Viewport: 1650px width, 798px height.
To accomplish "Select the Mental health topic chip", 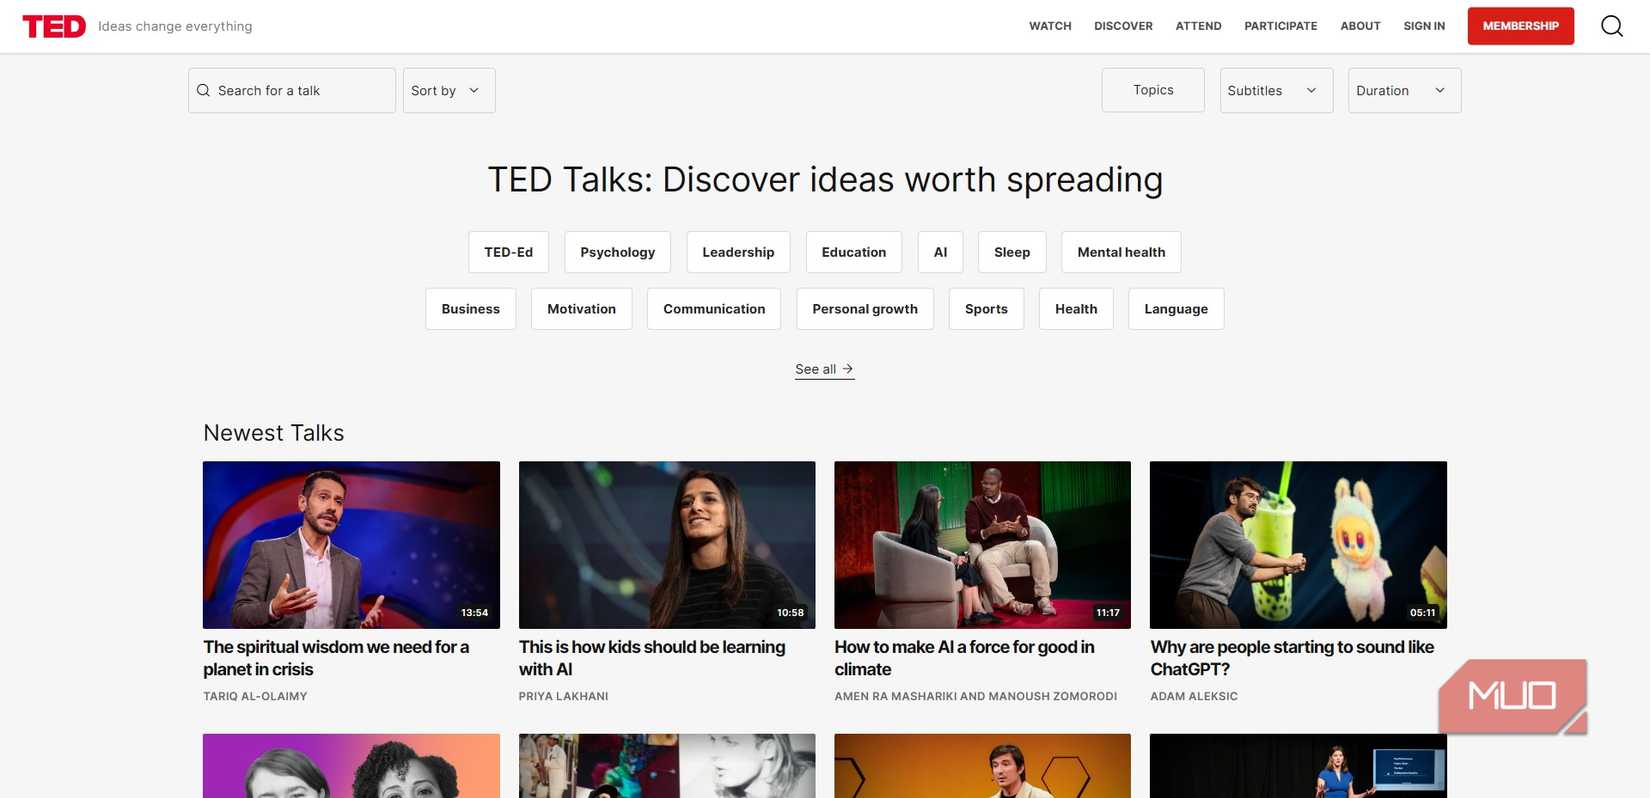I will [x=1121, y=252].
